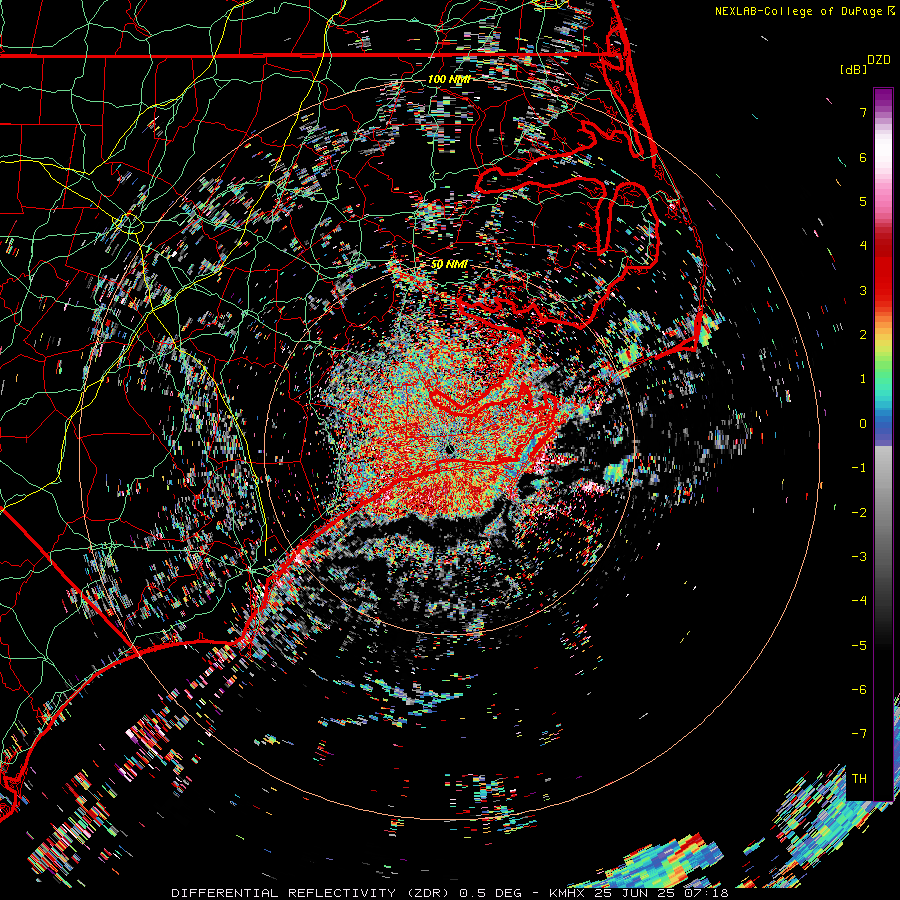Click the -2 value on the color scale

(x=859, y=513)
